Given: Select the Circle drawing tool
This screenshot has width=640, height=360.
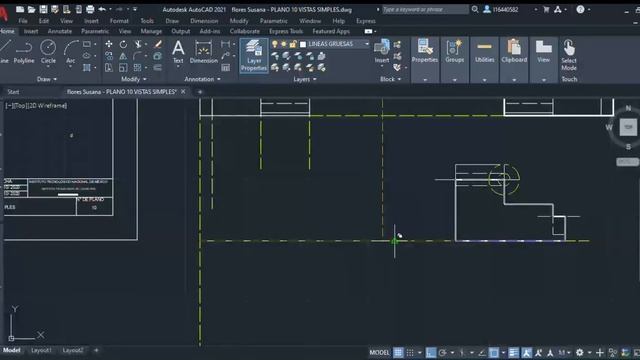Looking at the screenshot, I should click(48, 52).
